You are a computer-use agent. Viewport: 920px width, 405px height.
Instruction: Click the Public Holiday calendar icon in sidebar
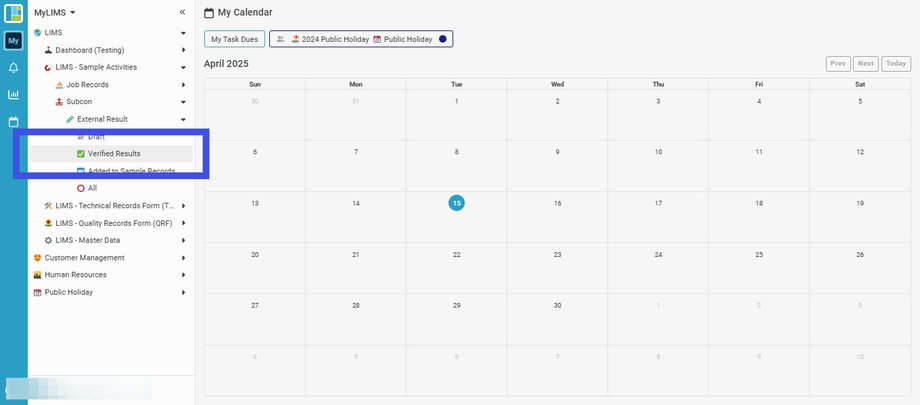point(38,292)
